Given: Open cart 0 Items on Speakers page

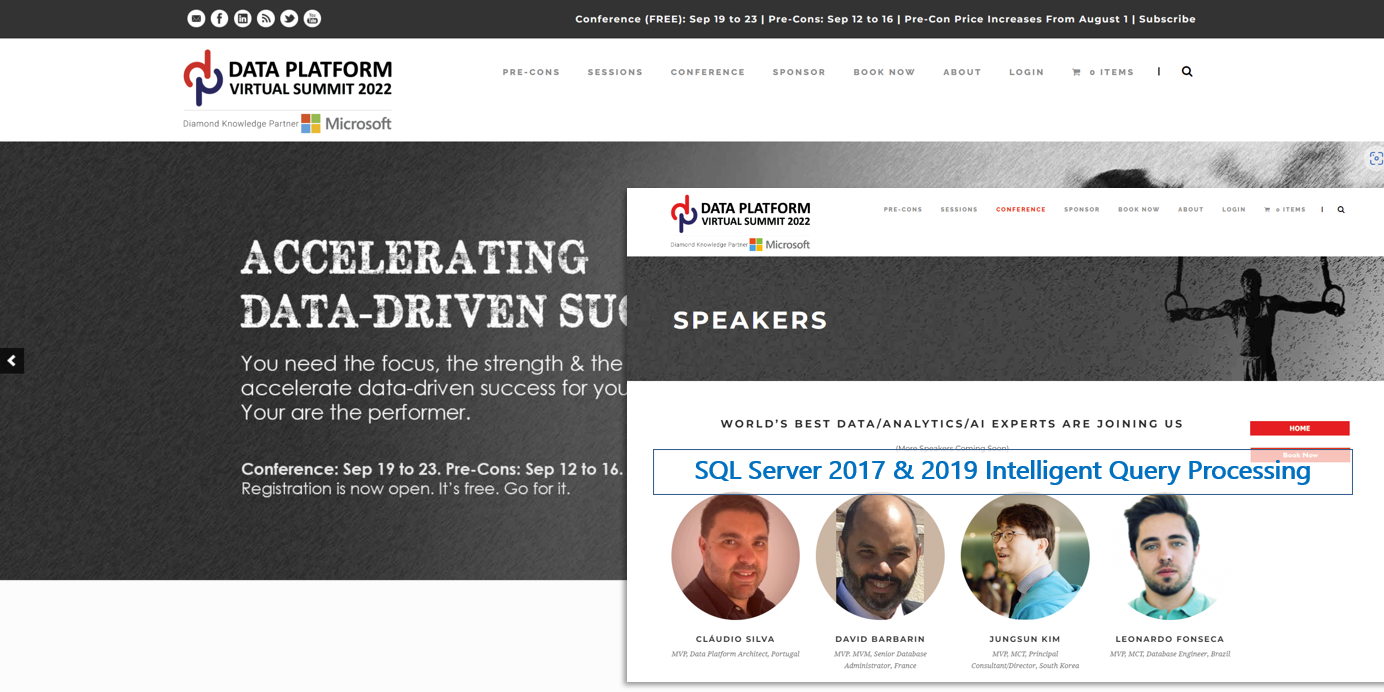Looking at the screenshot, I should pos(1285,209).
